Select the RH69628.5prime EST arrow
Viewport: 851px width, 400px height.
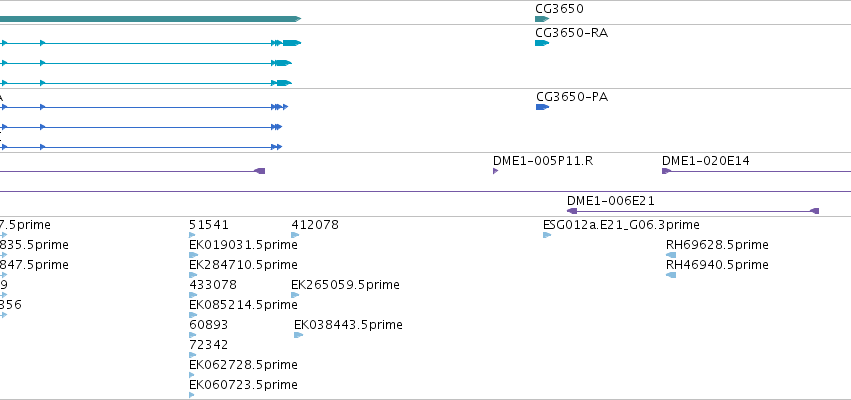pyautogui.click(x=671, y=255)
